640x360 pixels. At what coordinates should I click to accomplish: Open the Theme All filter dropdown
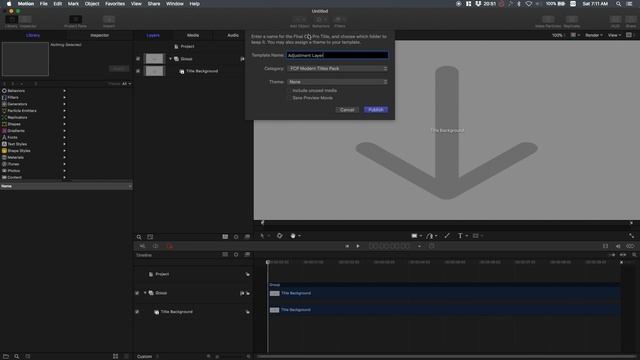(x=126, y=84)
